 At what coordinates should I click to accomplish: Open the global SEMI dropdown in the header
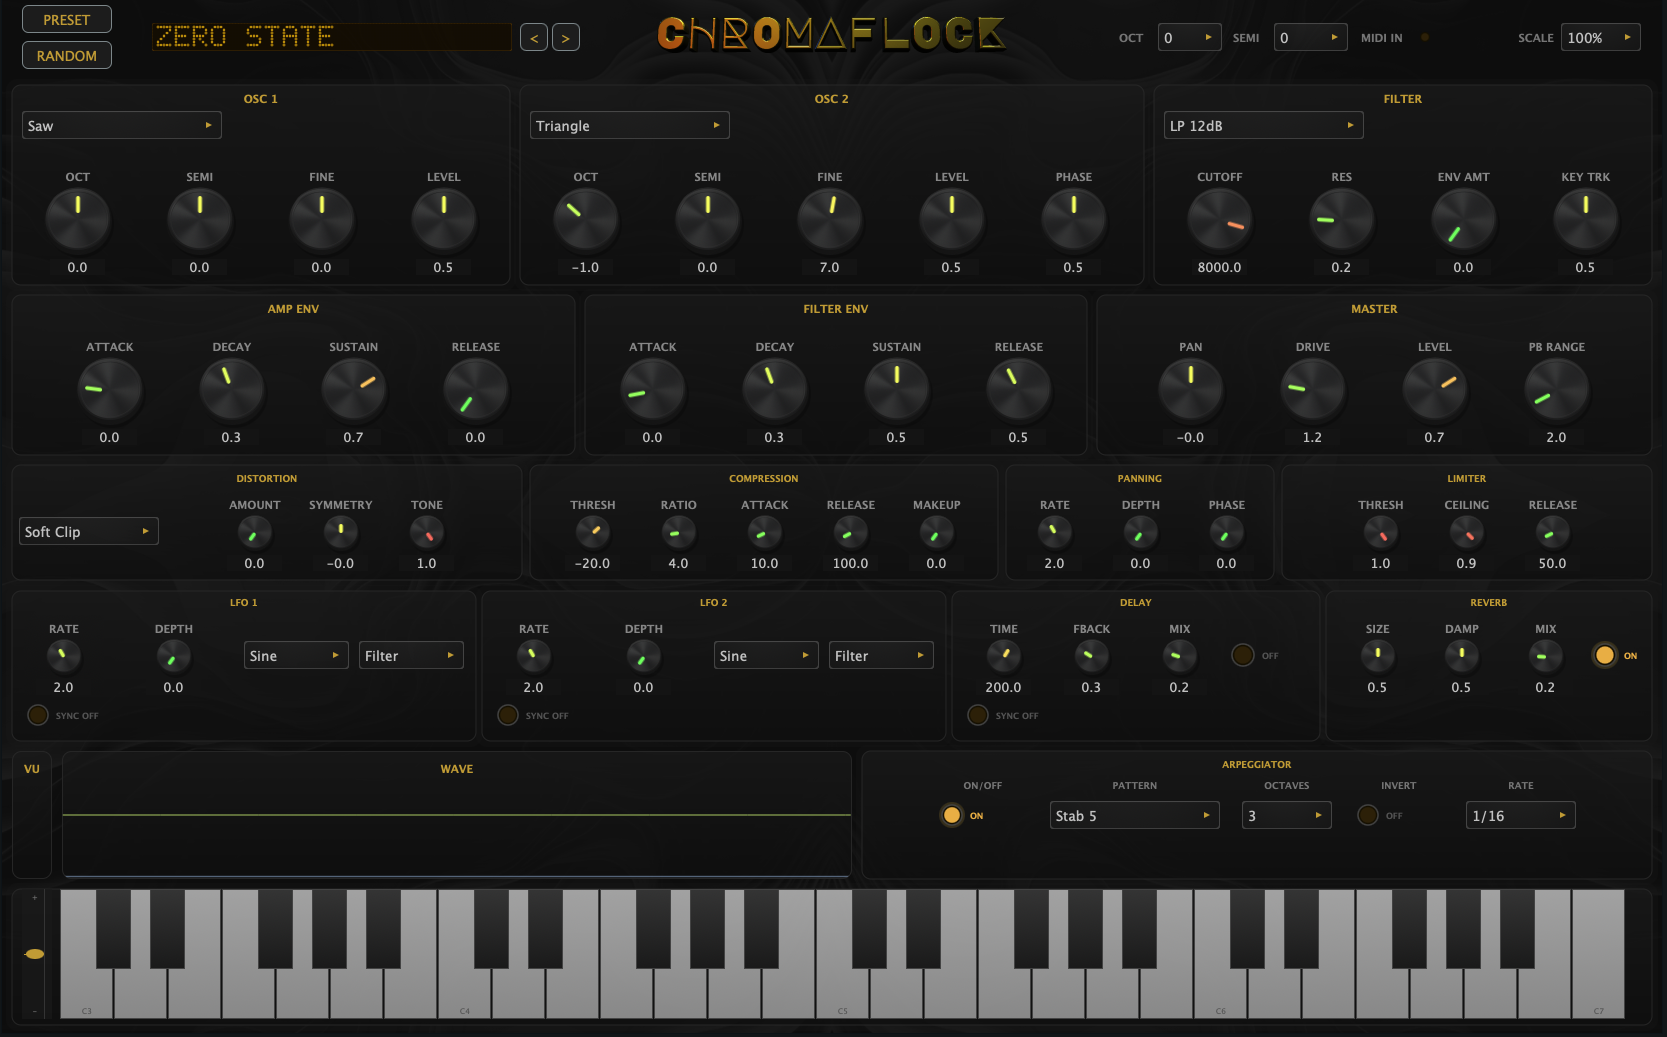1310,38
